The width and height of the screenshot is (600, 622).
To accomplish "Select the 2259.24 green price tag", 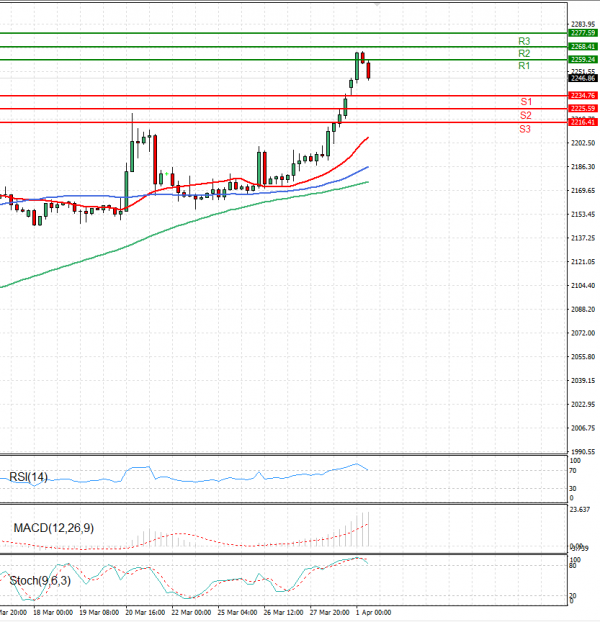I will tap(583, 59).
